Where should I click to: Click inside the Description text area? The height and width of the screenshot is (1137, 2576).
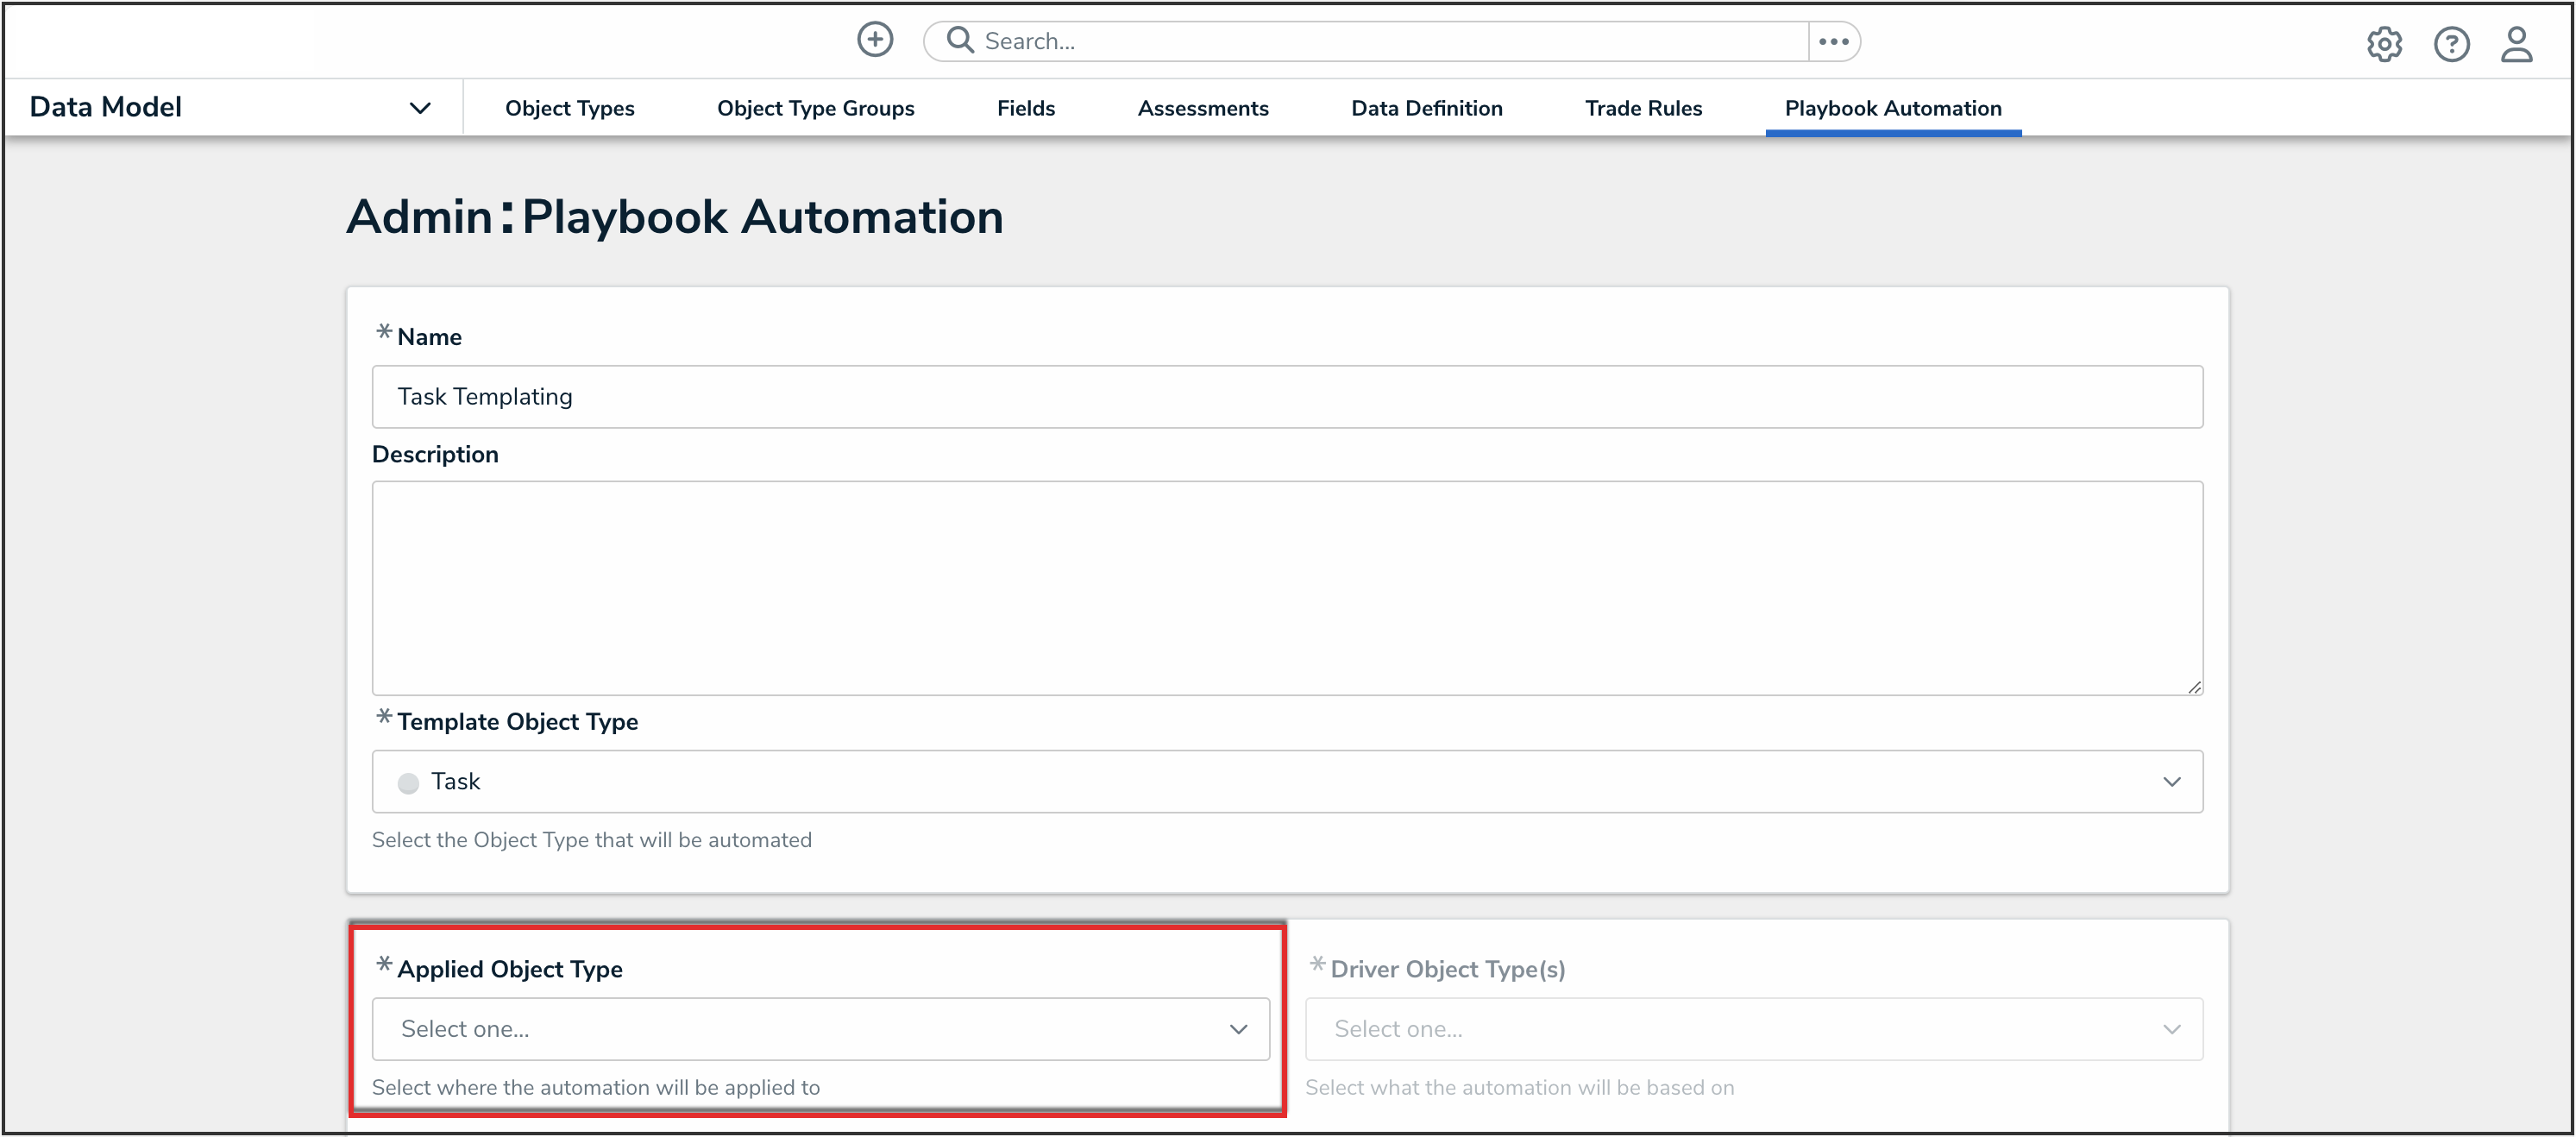1286,587
